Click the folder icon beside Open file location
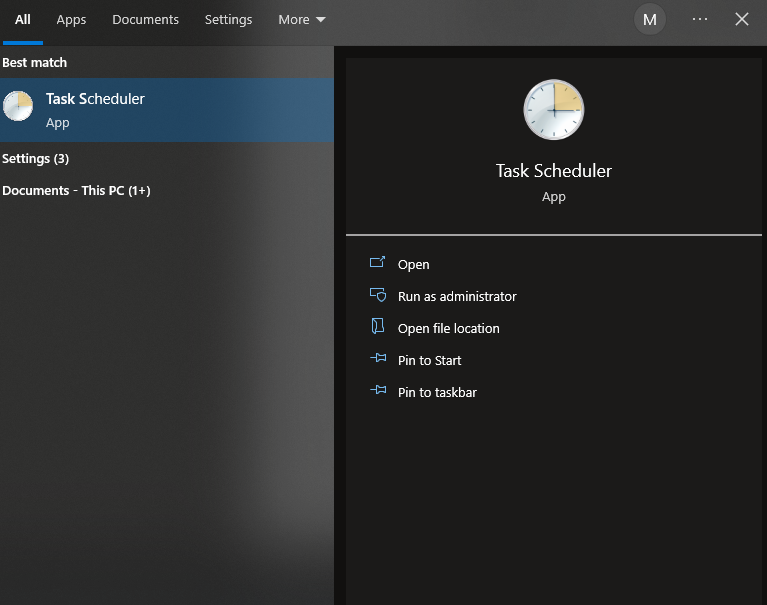This screenshot has width=767, height=605. click(x=378, y=326)
